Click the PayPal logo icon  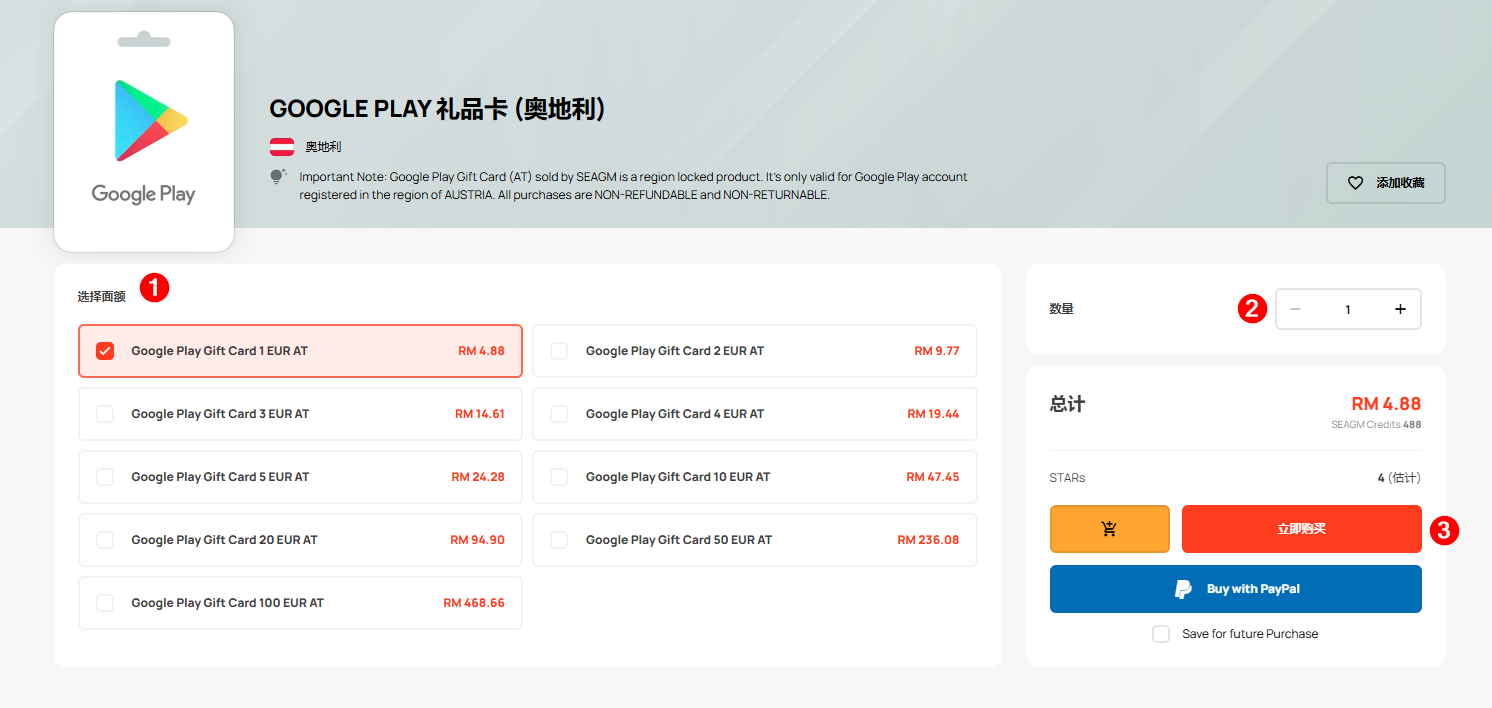tap(1183, 589)
